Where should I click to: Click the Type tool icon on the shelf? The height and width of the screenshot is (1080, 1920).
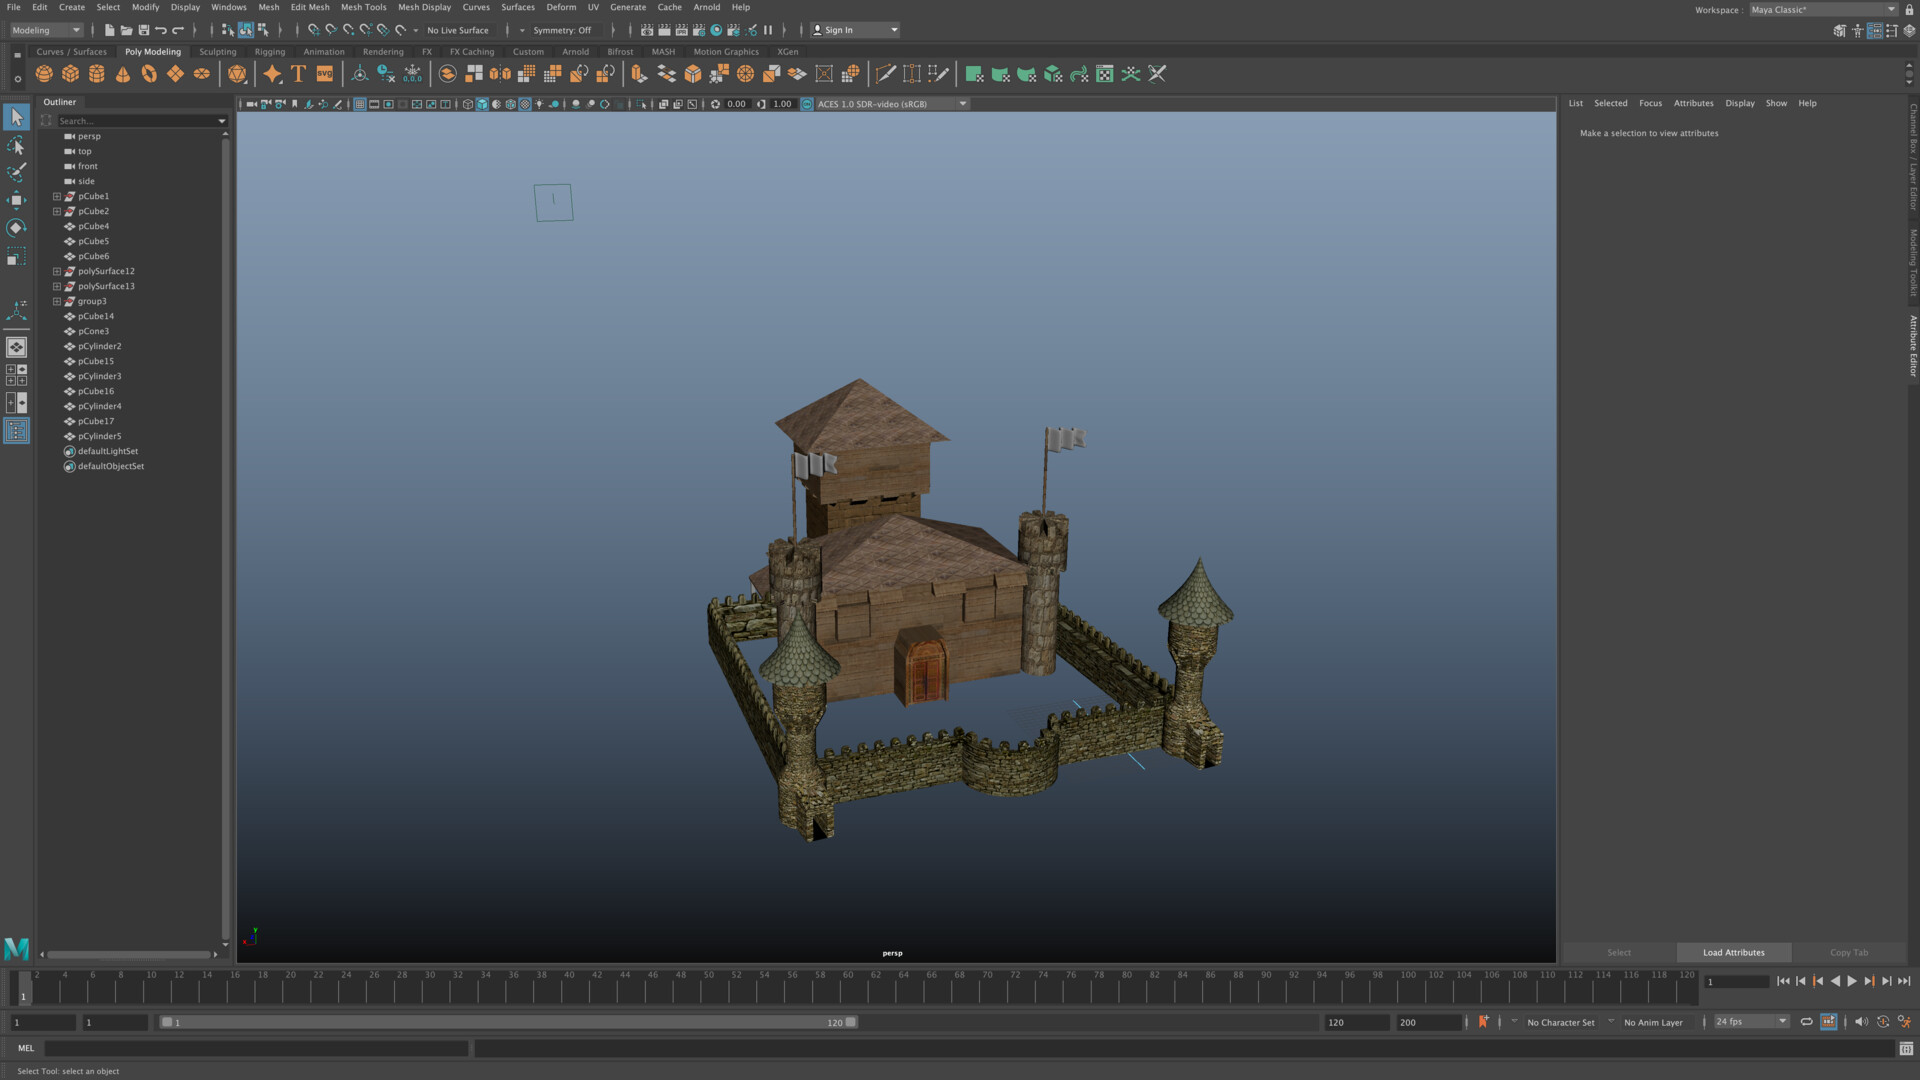[x=297, y=73]
